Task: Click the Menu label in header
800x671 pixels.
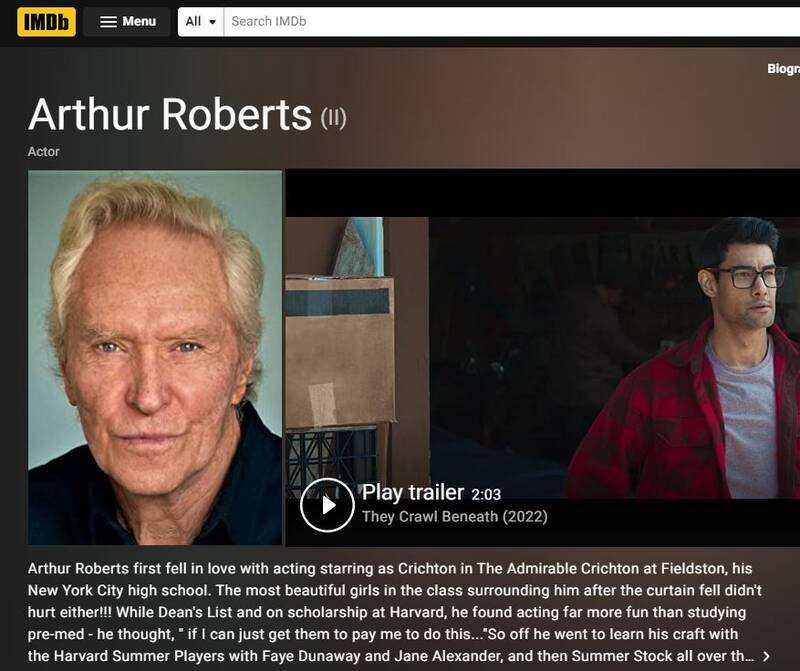Action: coord(139,21)
